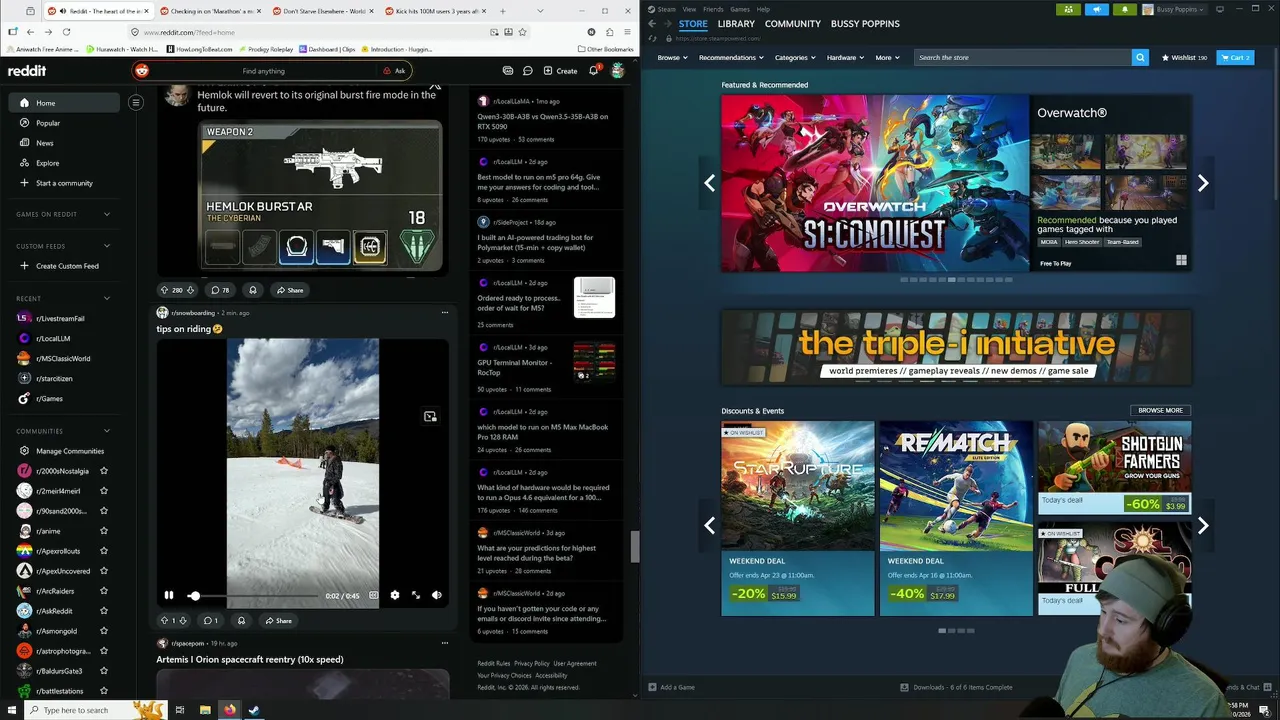Open Reddit notifications bell
Viewport: 1280px width, 720px height.
point(593,71)
